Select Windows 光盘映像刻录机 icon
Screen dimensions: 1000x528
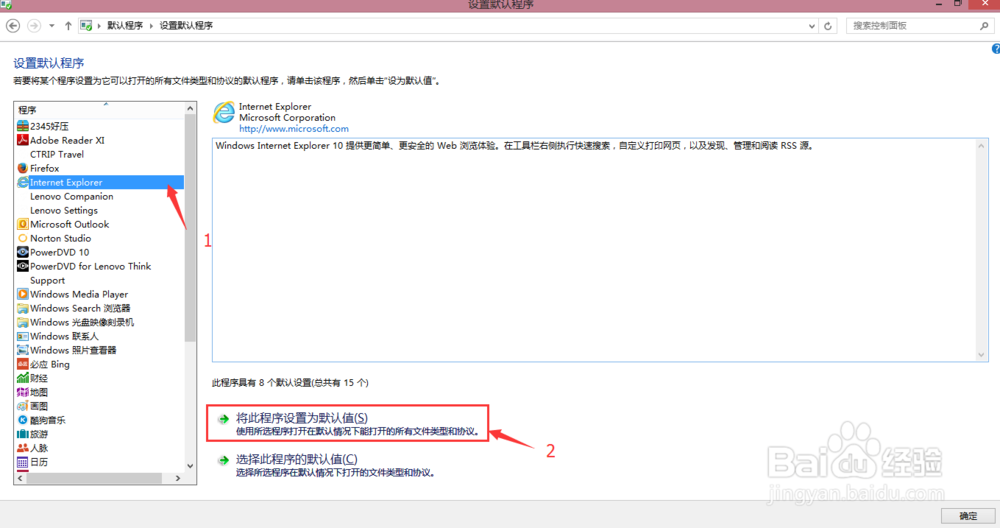(x=22, y=322)
